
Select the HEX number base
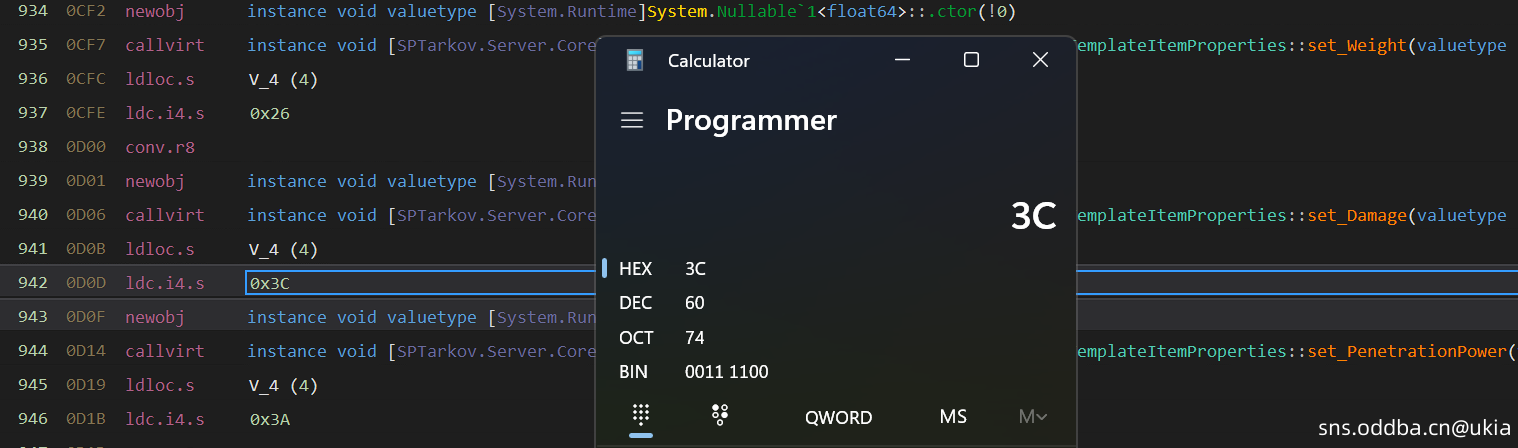click(636, 269)
